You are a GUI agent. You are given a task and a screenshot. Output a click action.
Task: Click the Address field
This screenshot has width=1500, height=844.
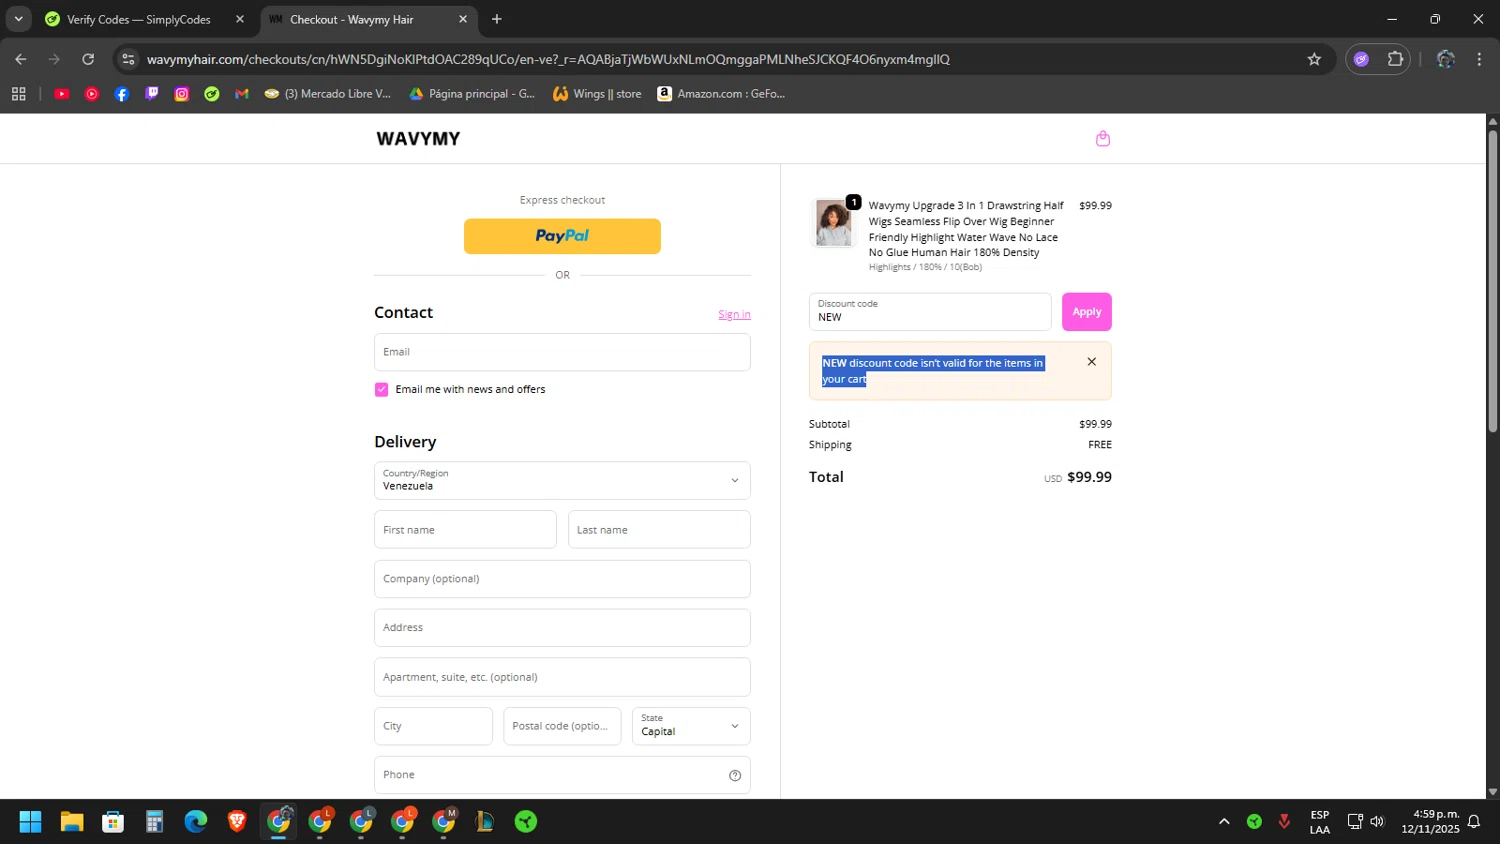click(x=562, y=628)
